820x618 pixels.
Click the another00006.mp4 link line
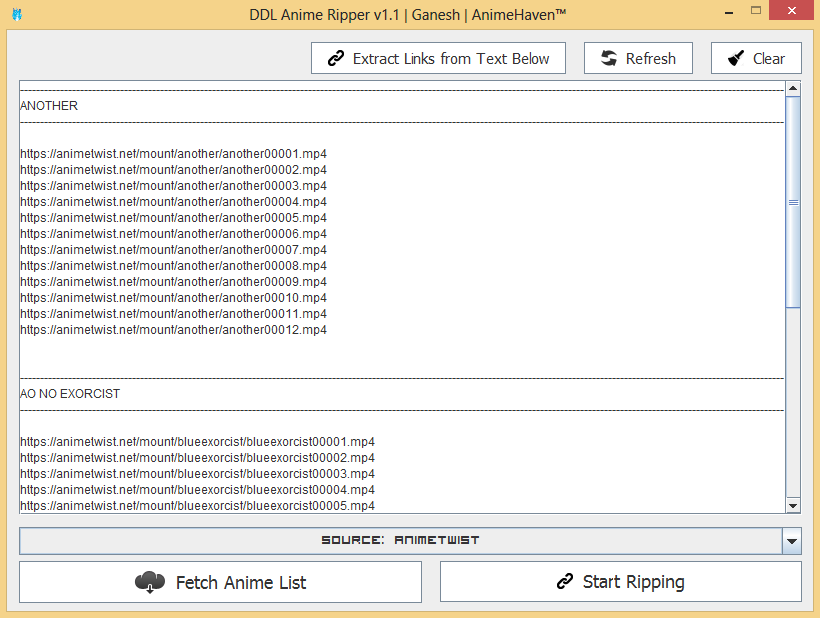[174, 234]
